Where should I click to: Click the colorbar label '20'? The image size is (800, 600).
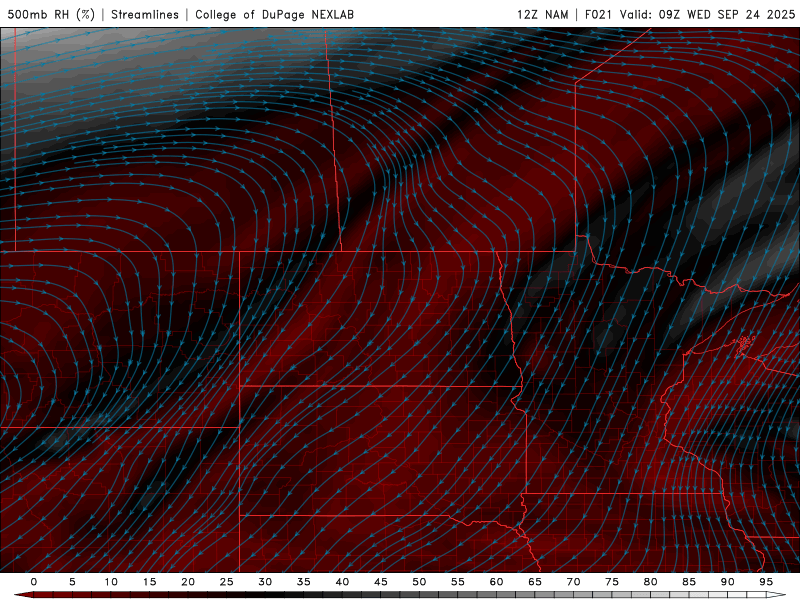[188, 582]
